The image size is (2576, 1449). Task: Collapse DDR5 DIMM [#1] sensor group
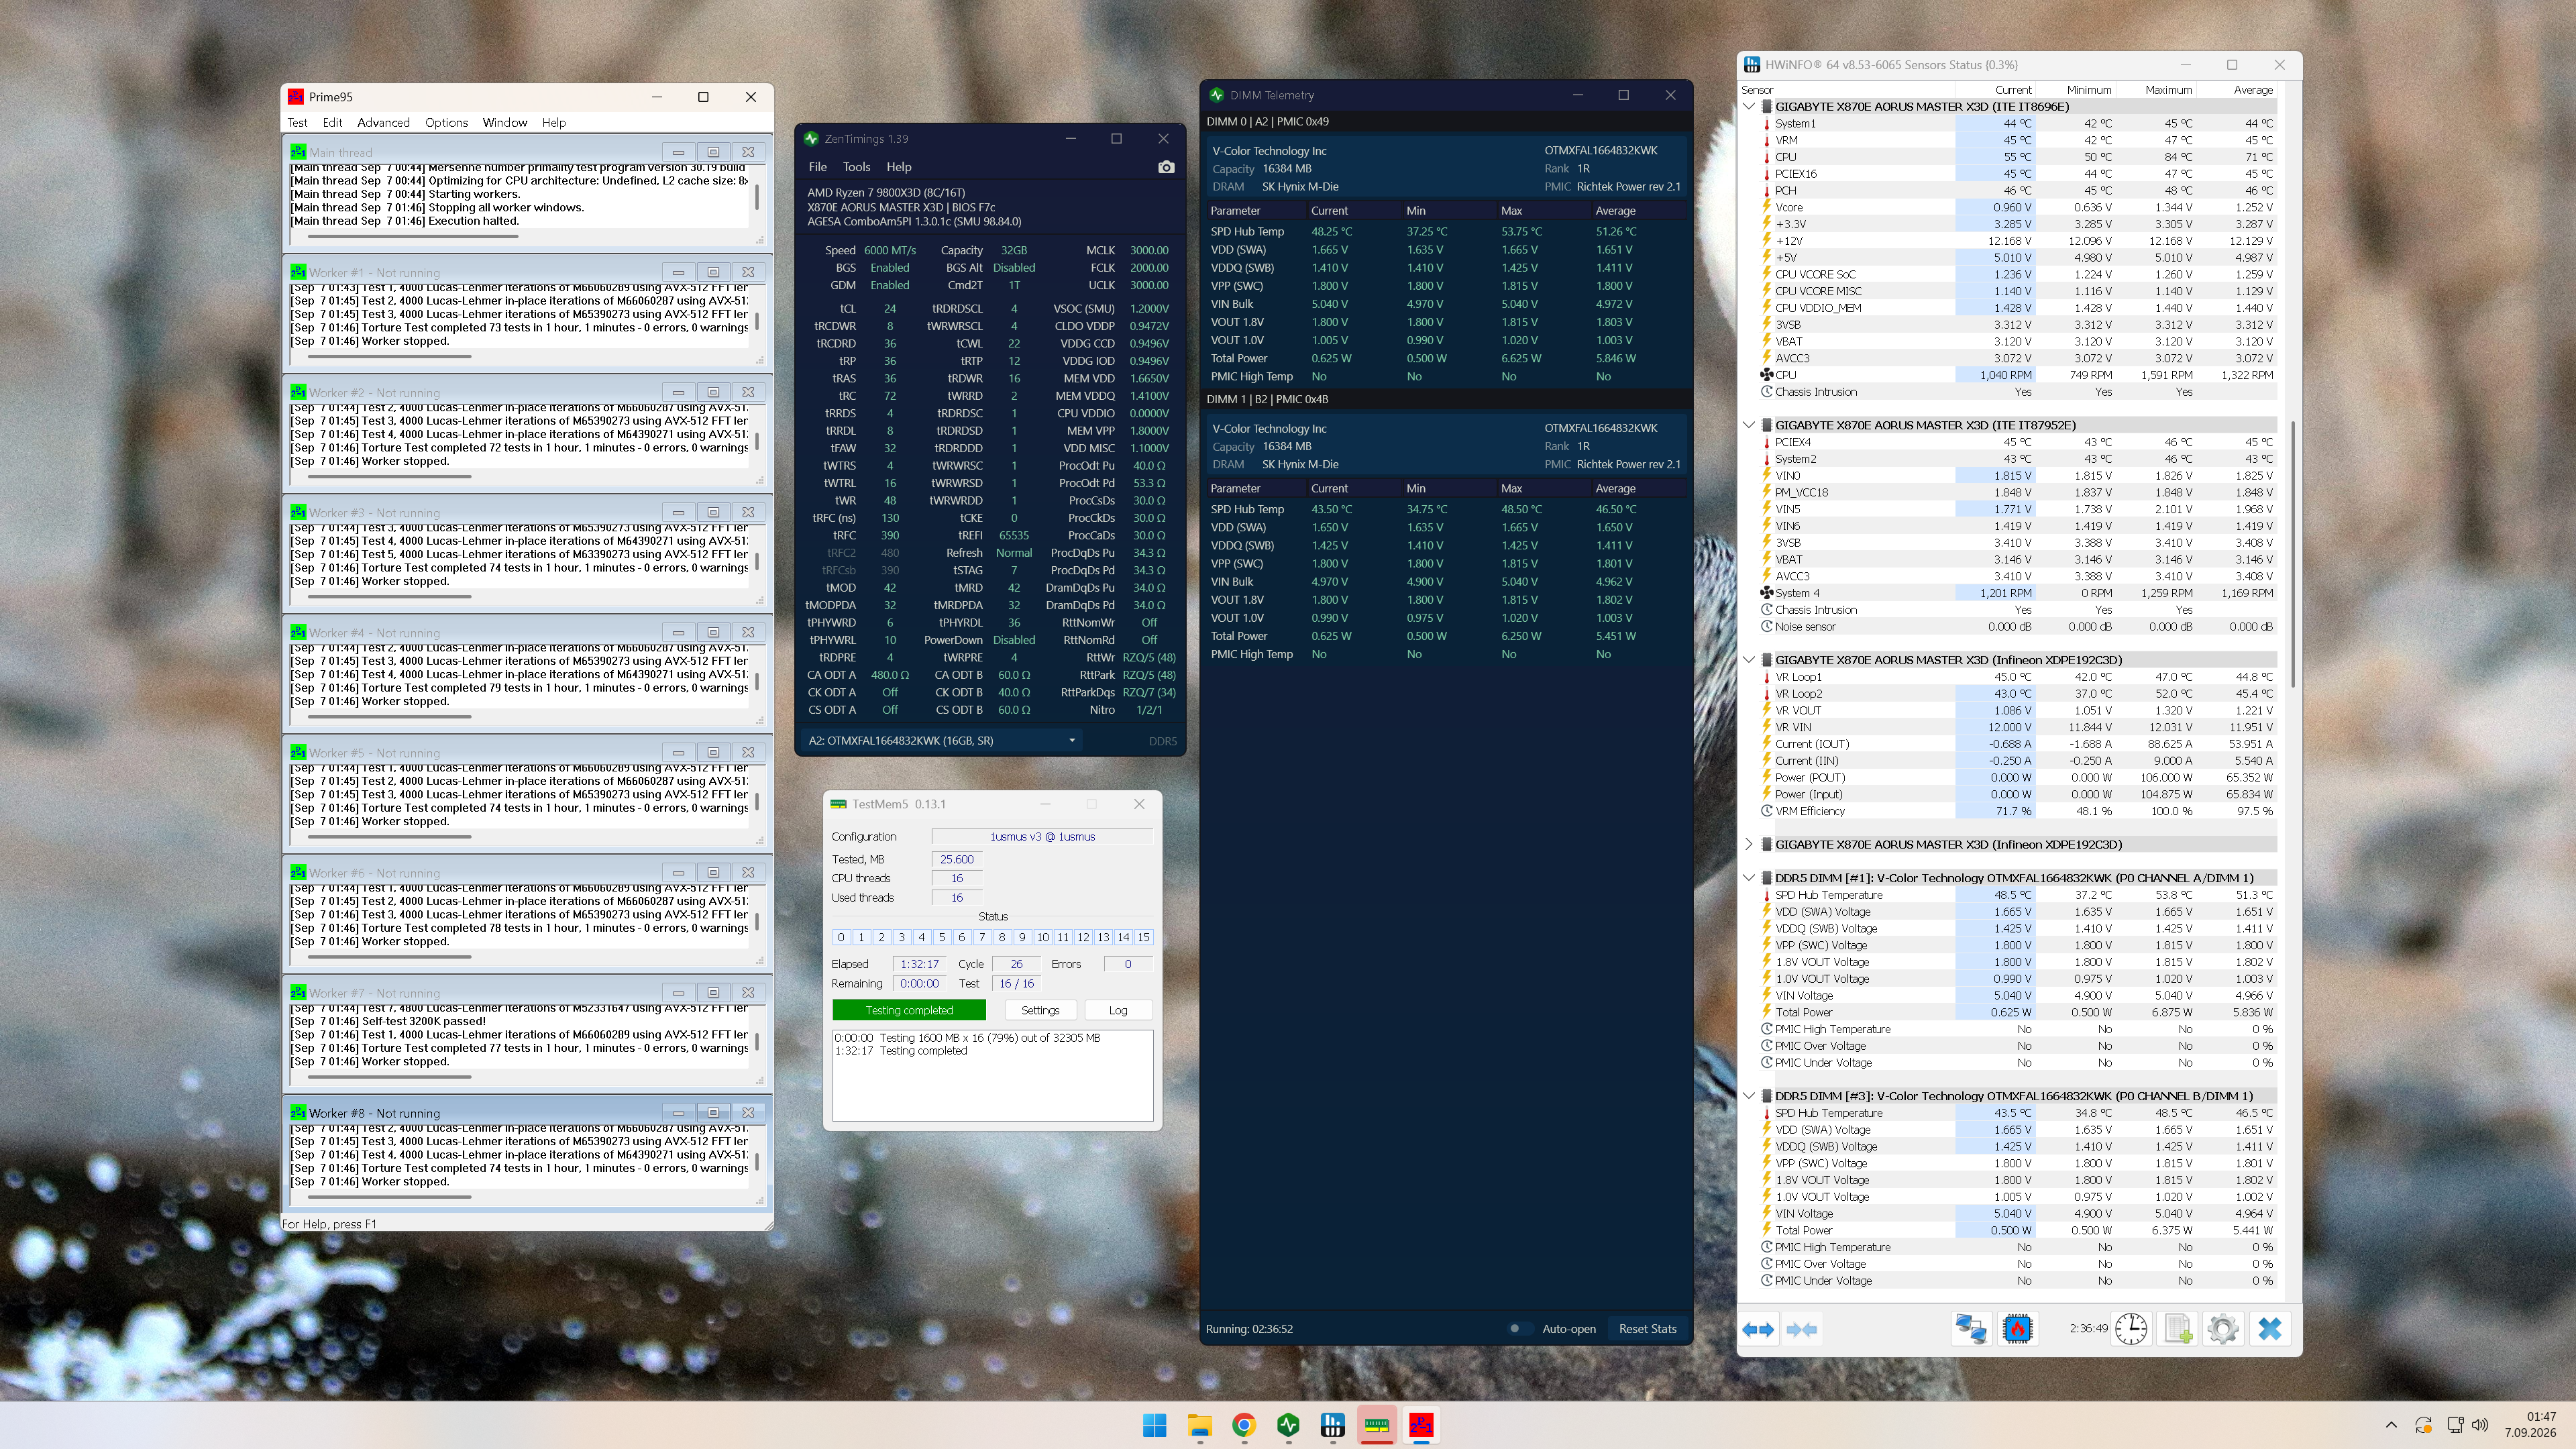tap(1749, 878)
